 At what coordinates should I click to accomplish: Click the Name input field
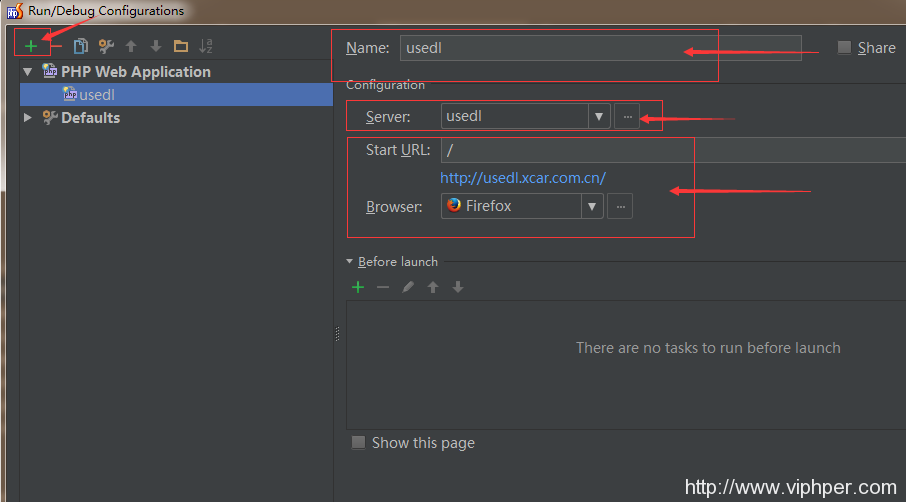[600, 48]
